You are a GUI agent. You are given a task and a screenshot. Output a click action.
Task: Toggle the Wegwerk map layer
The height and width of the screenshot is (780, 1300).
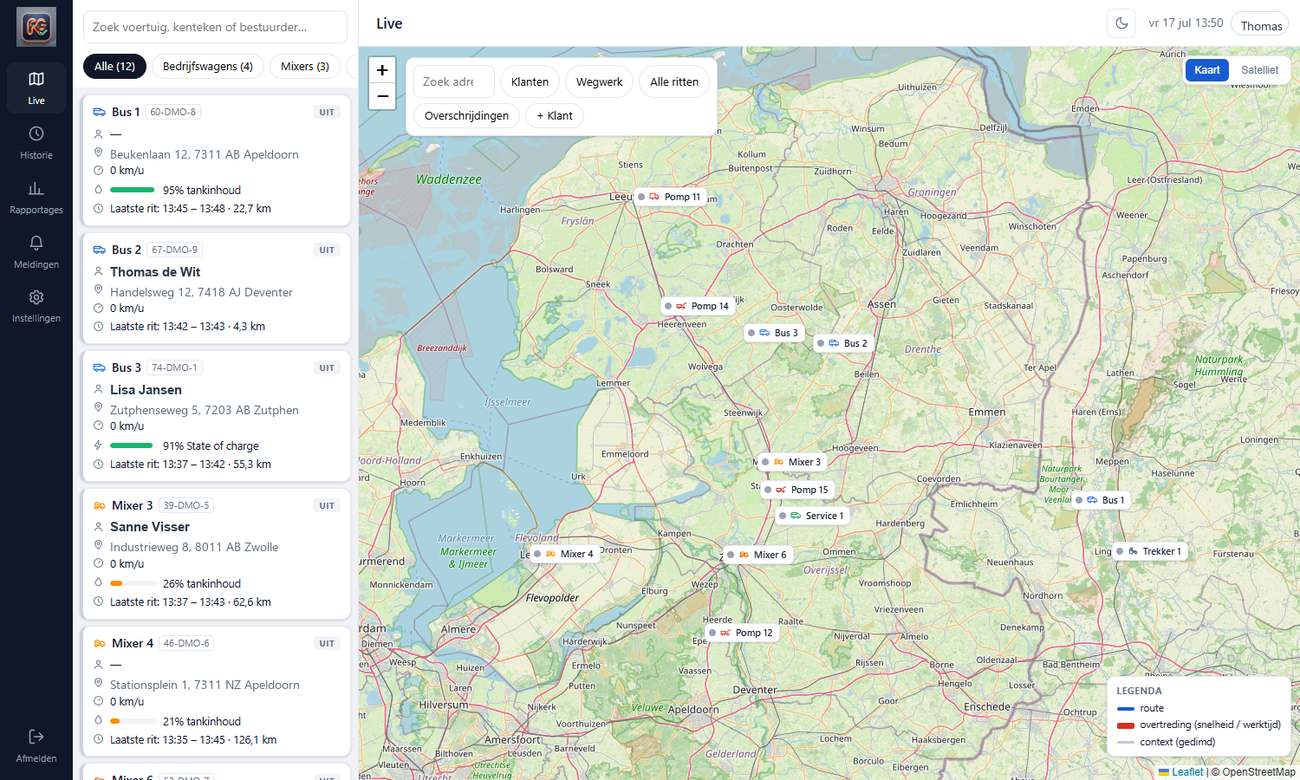[599, 82]
